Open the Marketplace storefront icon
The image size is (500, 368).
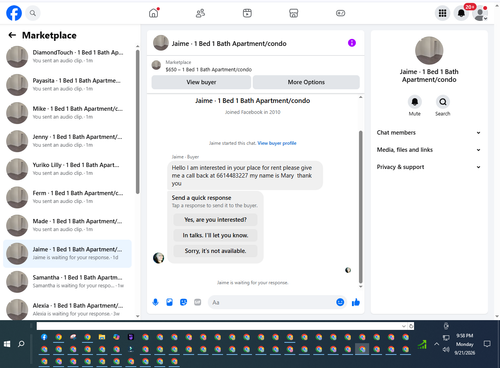click(x=293, y=13)
